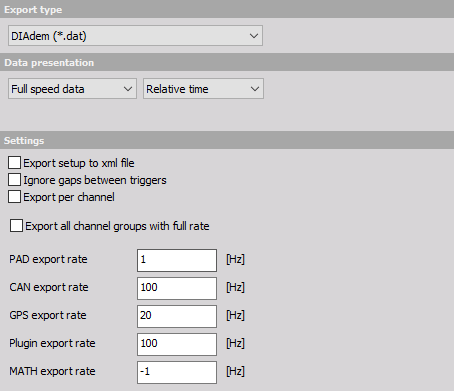Click the chevron arrow of DIAdem combo box

click(x=254, y=36)
